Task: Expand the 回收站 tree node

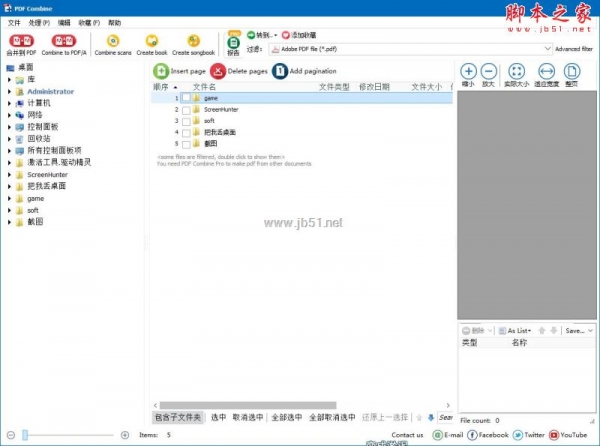Action: [10, 138]
